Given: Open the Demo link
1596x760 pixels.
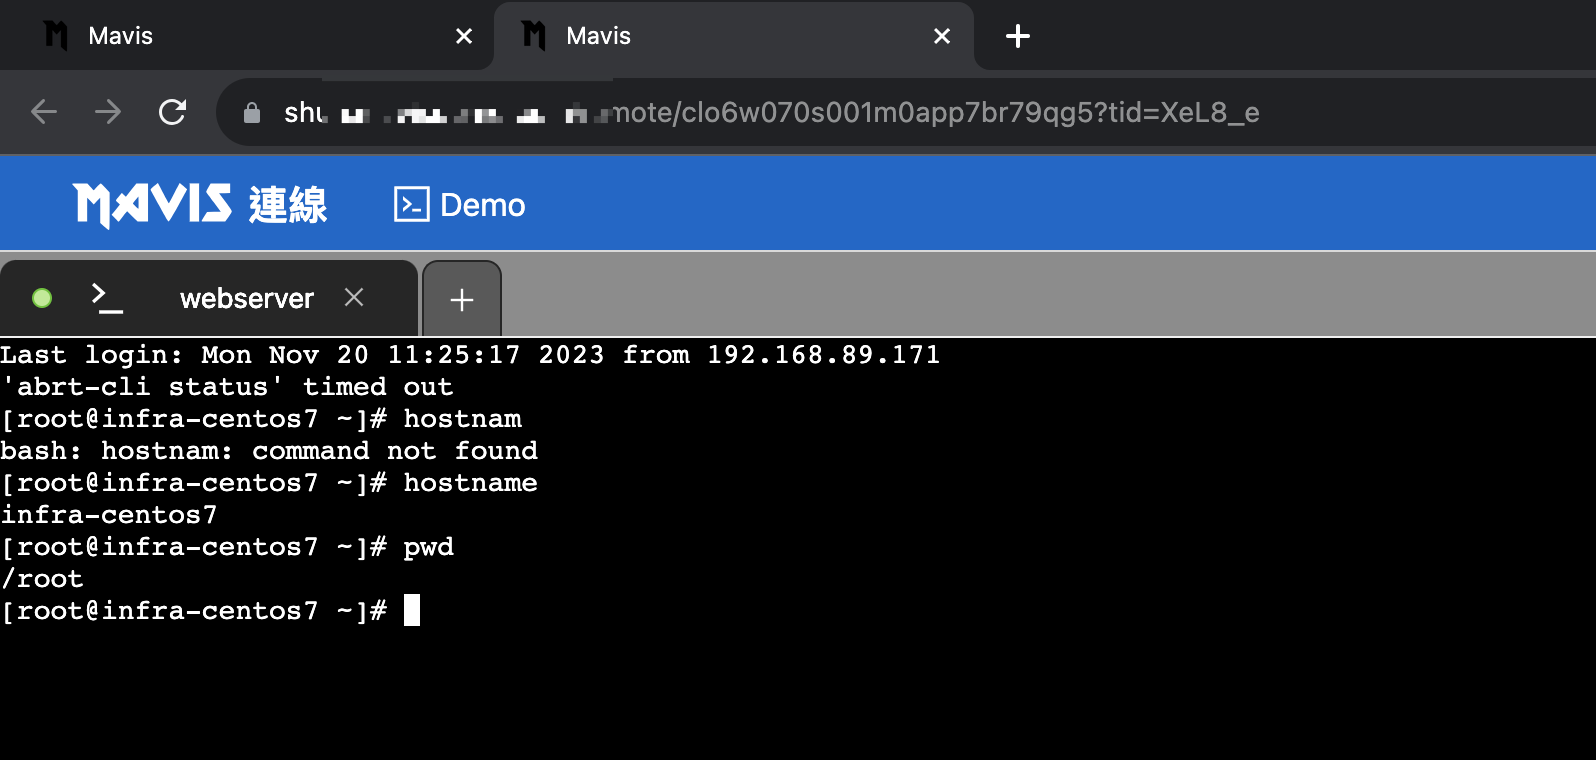Looking at the screenshot, I should pyautogui.click(x=482, y=205).
